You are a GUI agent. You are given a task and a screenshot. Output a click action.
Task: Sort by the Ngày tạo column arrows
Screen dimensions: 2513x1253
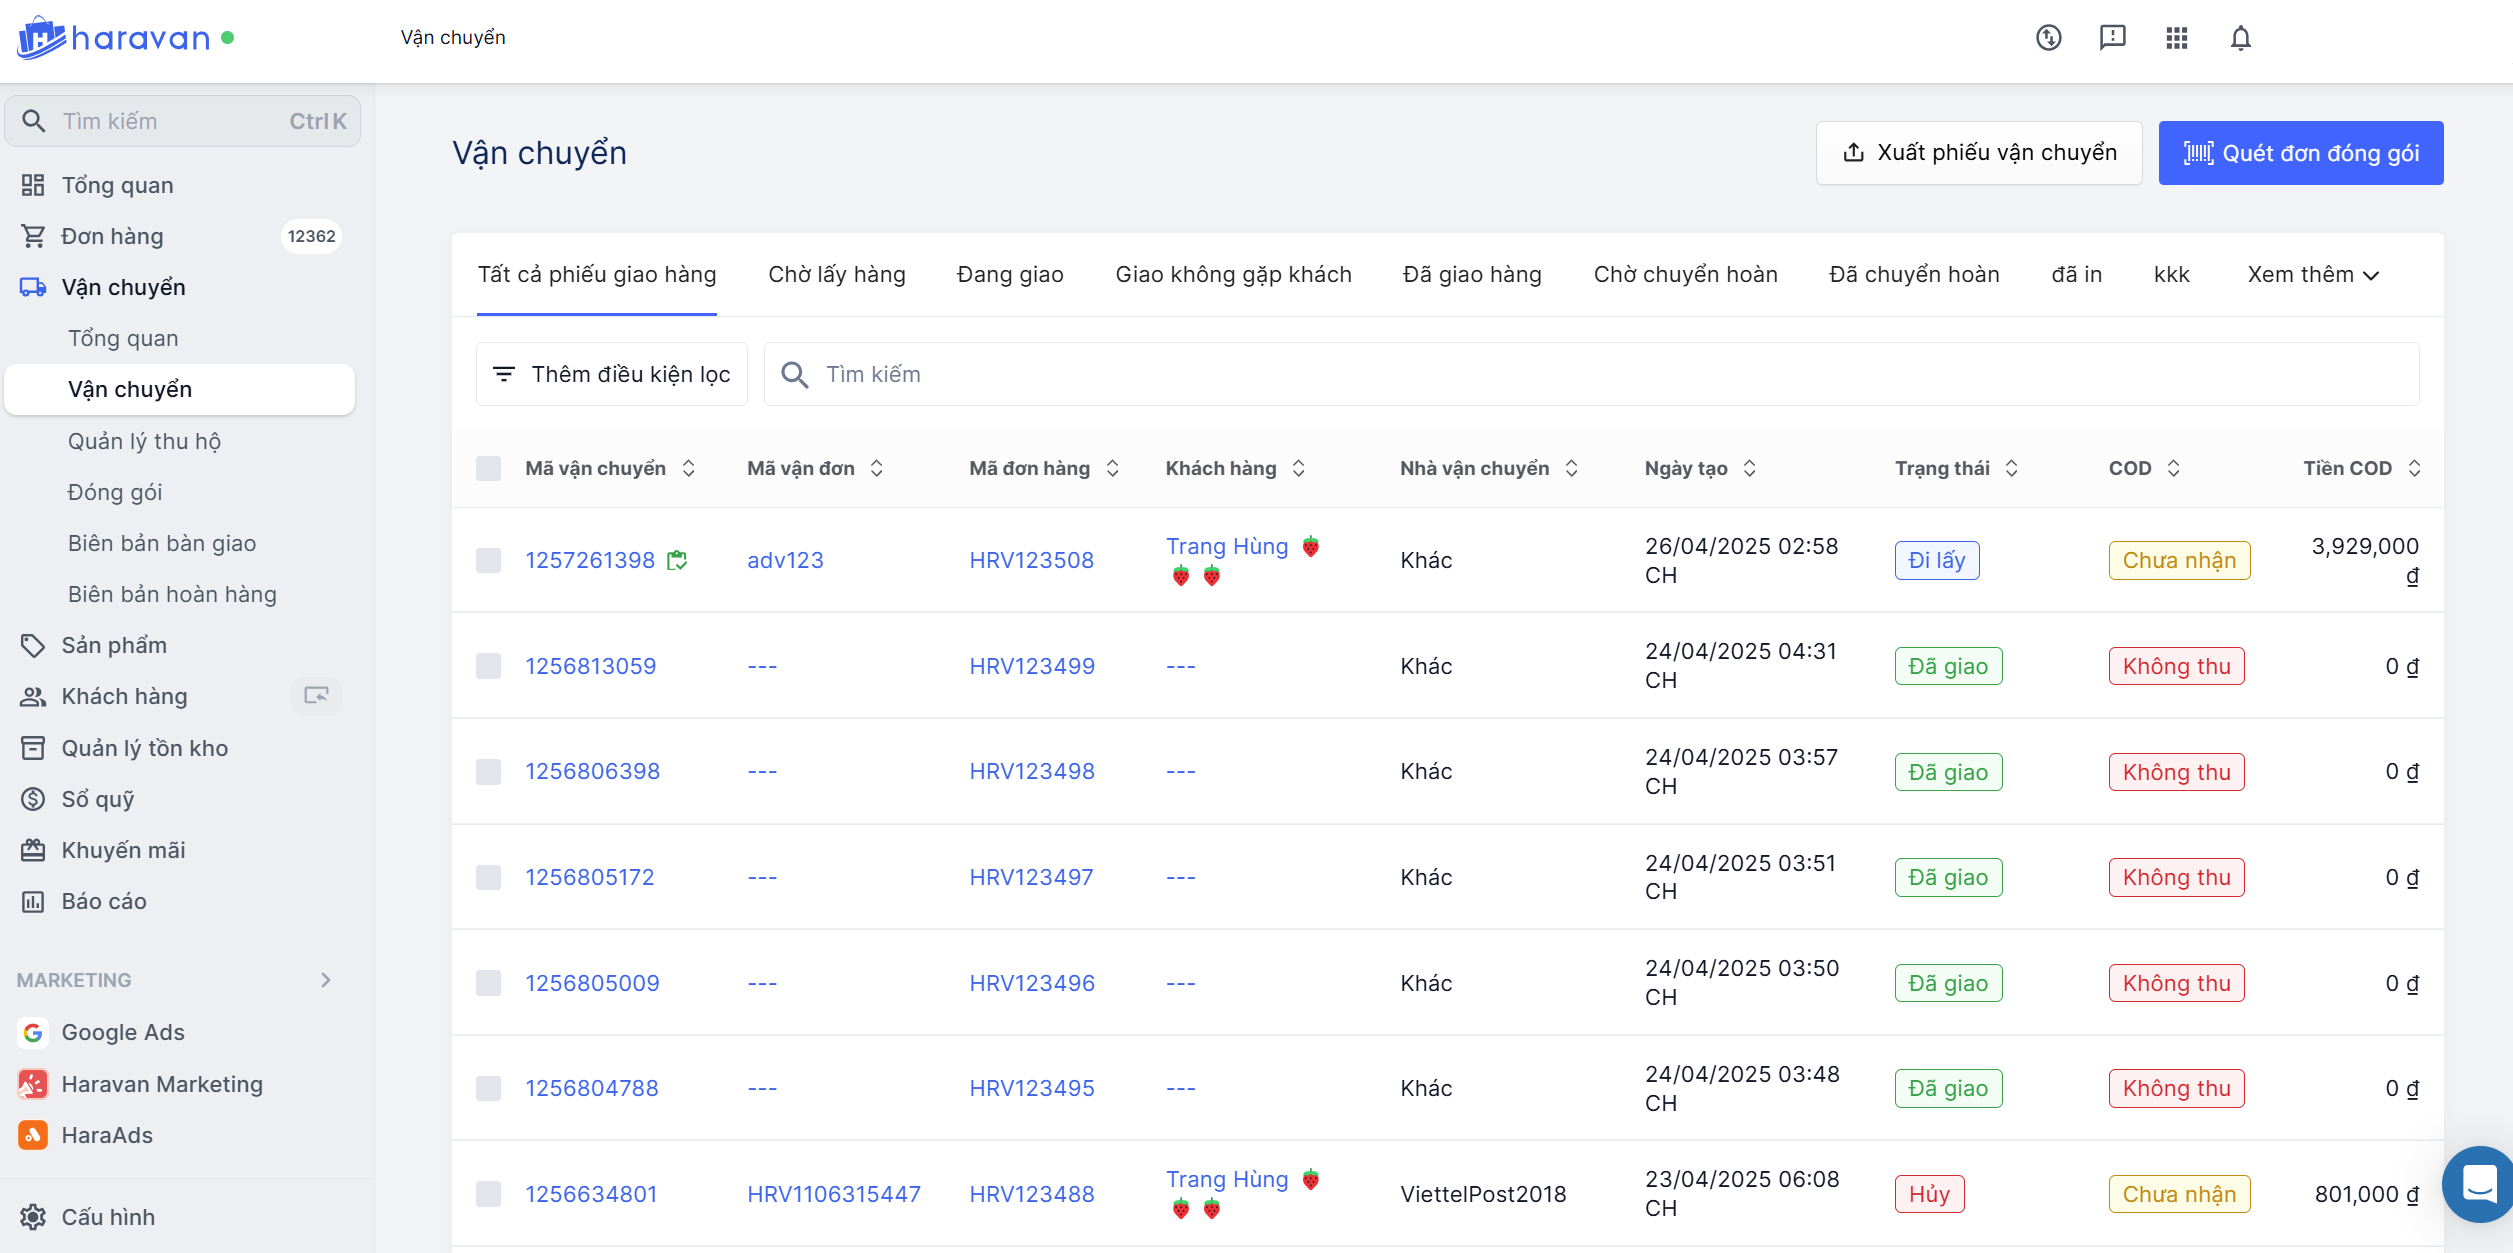(1749, 468)
